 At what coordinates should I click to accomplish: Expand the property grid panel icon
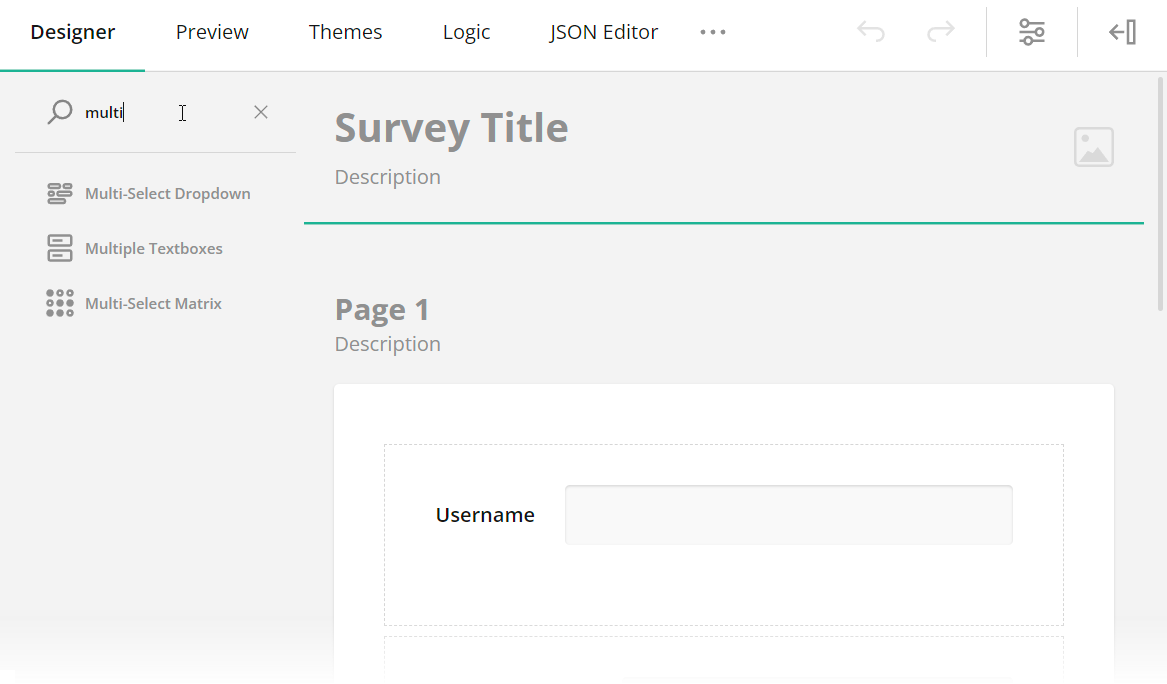[x=1122, y=31]
